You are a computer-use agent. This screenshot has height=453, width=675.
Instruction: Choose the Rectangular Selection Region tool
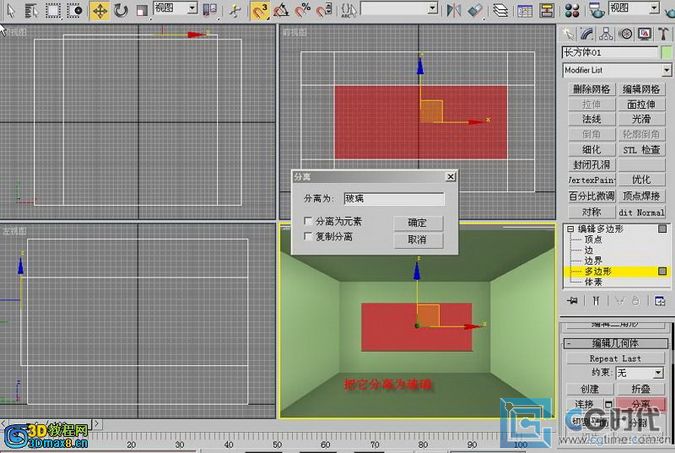[53, 10]
